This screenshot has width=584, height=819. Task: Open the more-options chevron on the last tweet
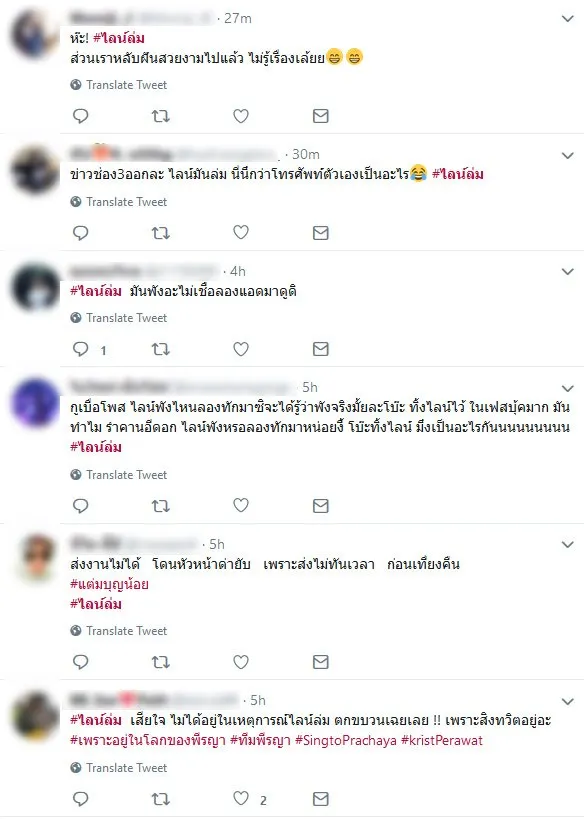(568, 701)
